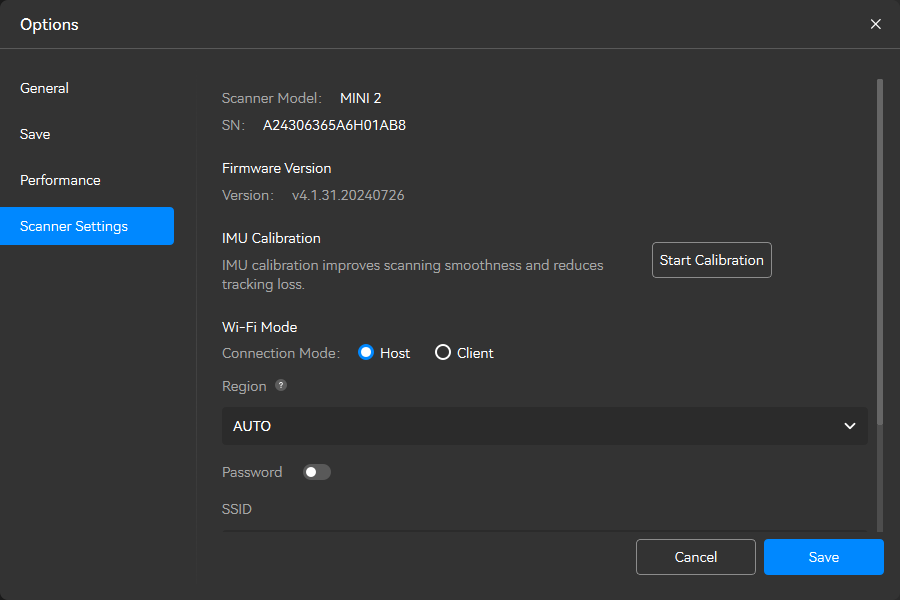900x600 pixels.
Task: Select Client connection mode
Action: pos(443,353)
